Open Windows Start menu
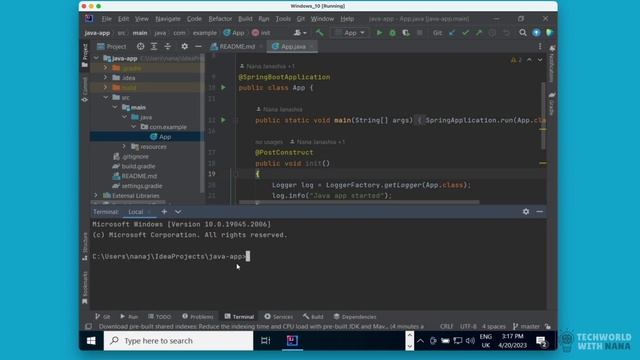640x360 pixels. click(x=91, y=340)
